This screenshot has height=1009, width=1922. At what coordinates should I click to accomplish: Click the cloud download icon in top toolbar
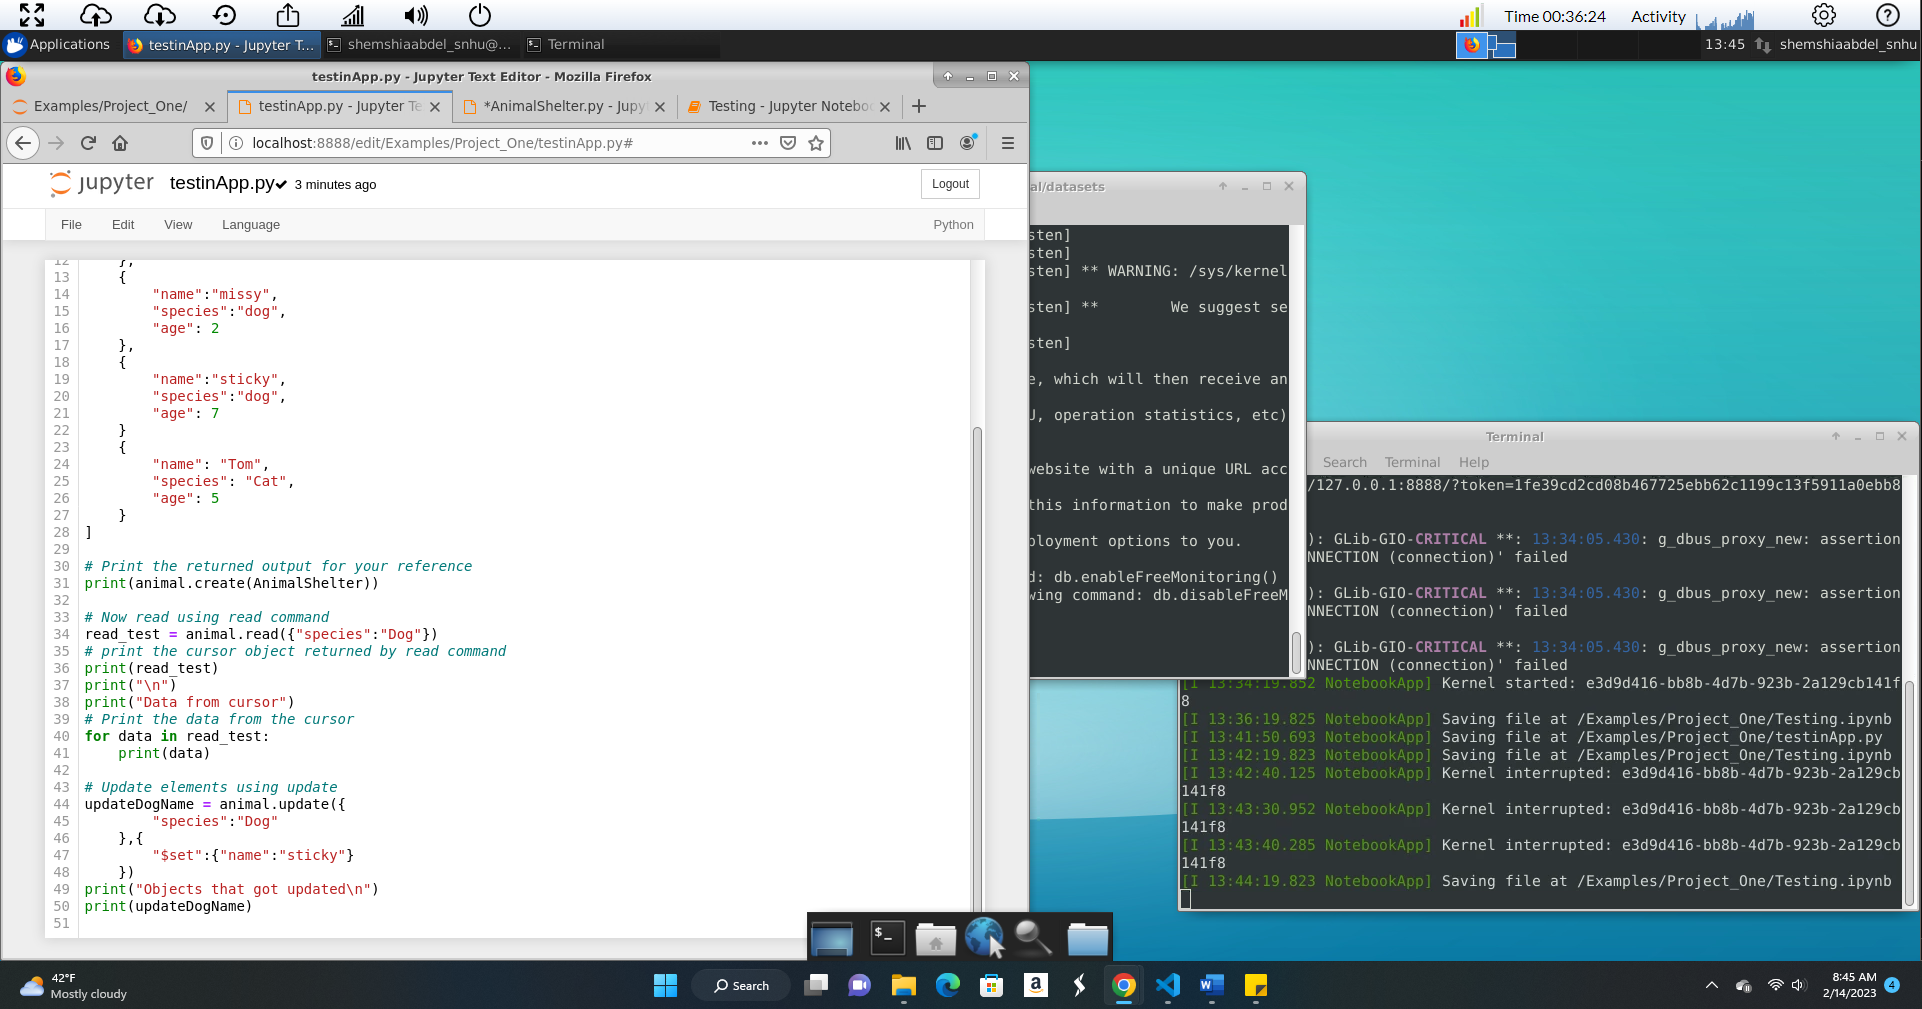coord(160,15)
